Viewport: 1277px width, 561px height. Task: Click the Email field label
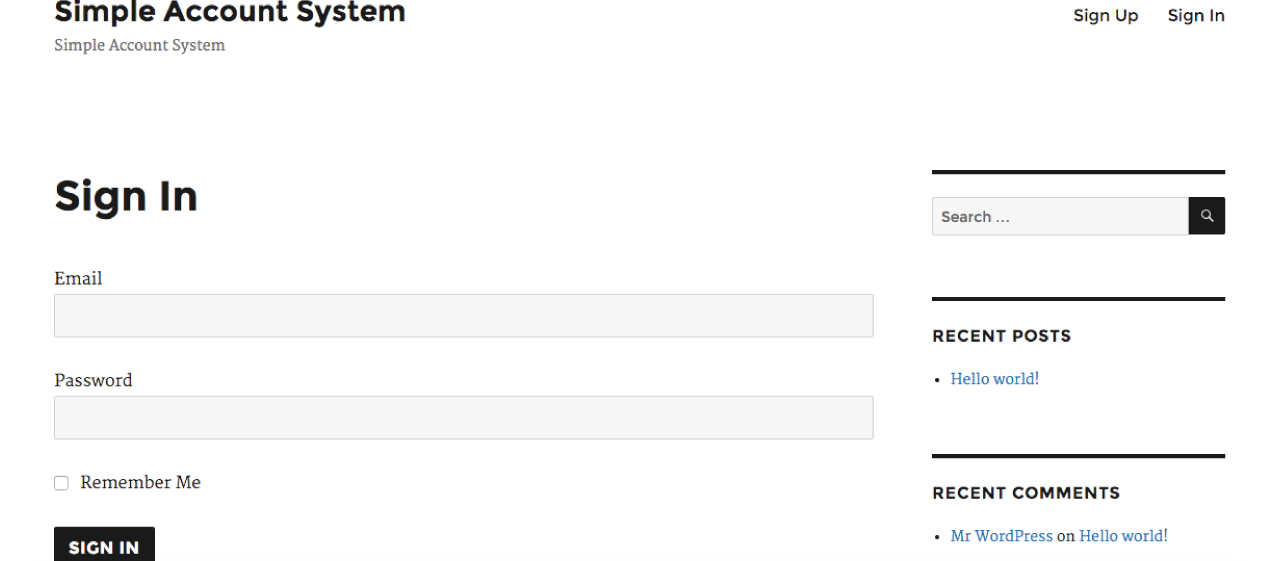tap(78, 278)
